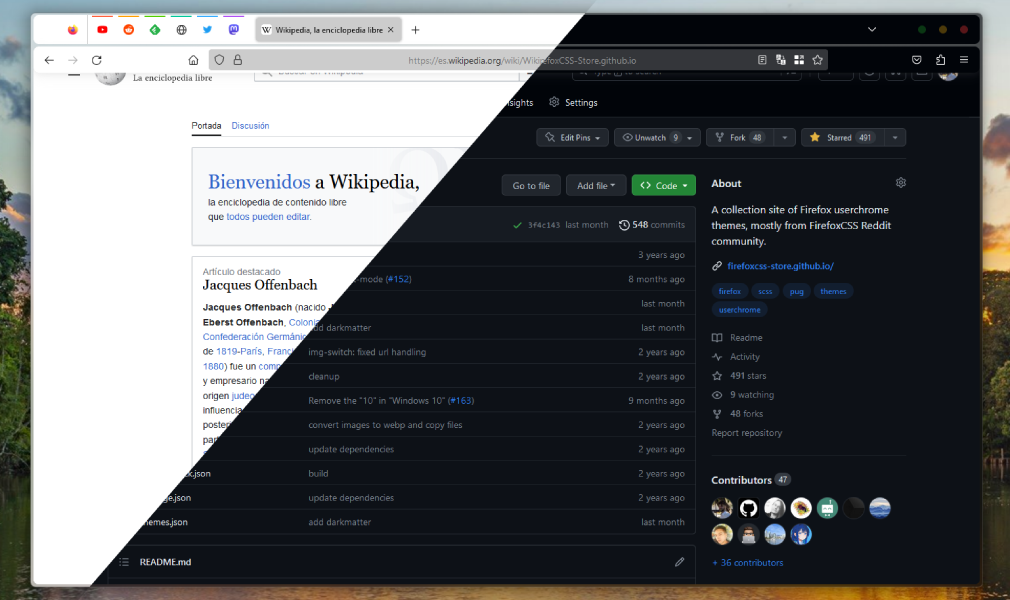This screenshot has height=600, width=1010.
Task: Switch to the Discusión tab
Action: 251,126
